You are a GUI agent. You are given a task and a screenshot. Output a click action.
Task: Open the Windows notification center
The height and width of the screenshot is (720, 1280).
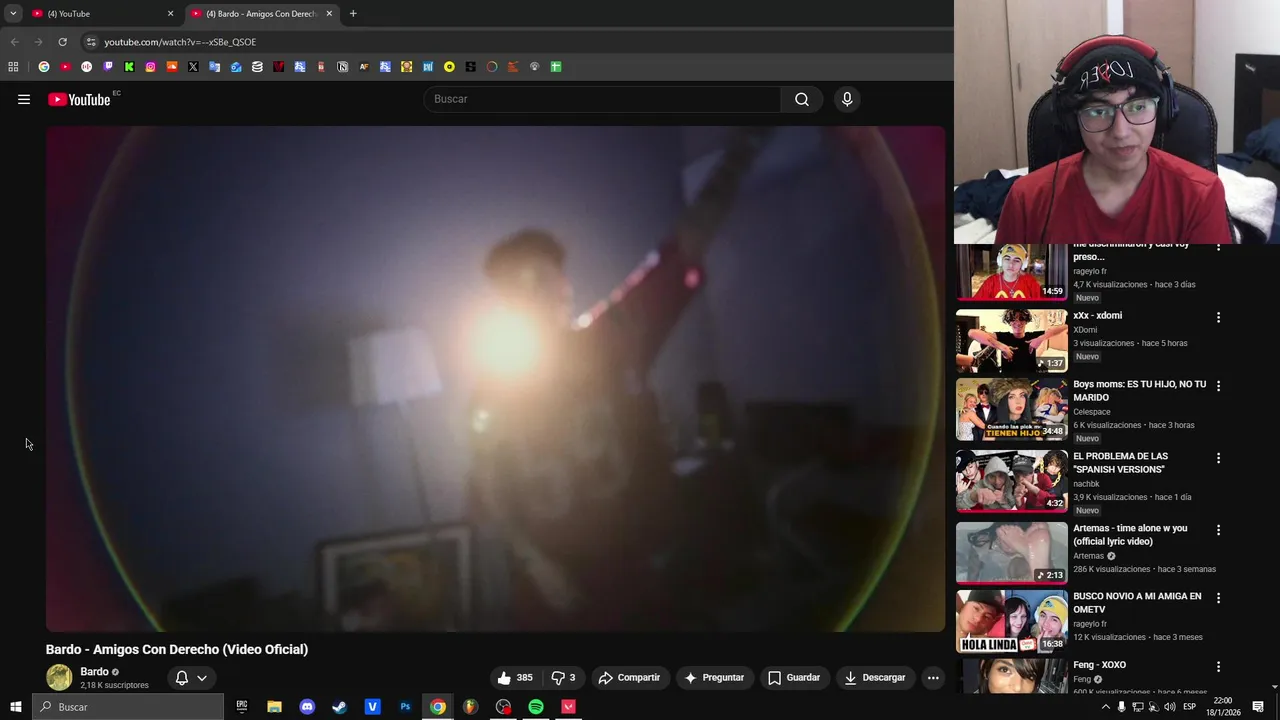(1258, 707)
